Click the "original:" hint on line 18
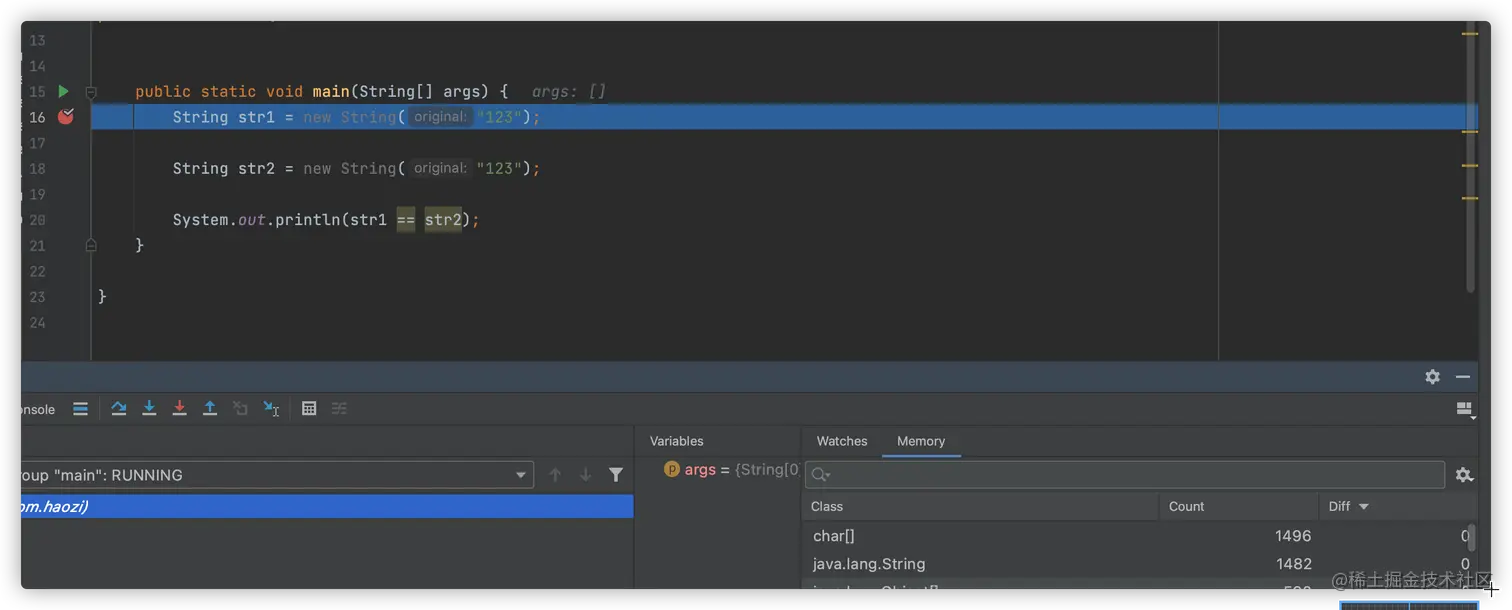 (440, 168)
